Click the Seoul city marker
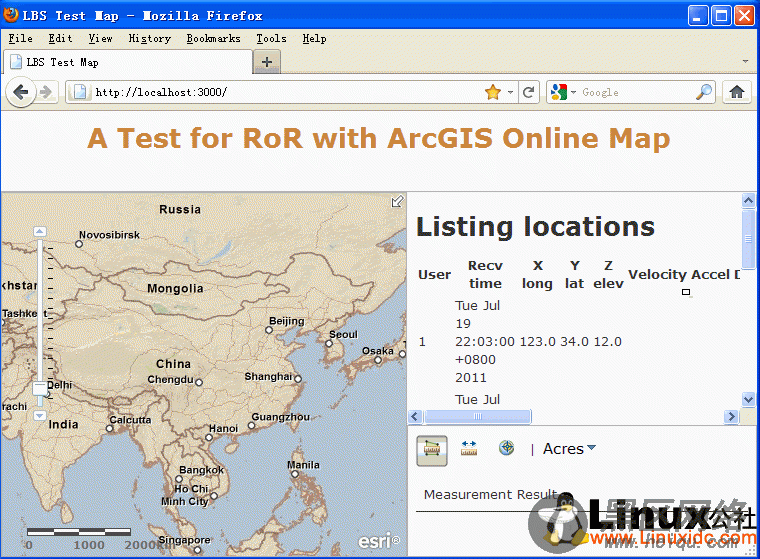Screen dimensions: 760x559 click(329, 344)
